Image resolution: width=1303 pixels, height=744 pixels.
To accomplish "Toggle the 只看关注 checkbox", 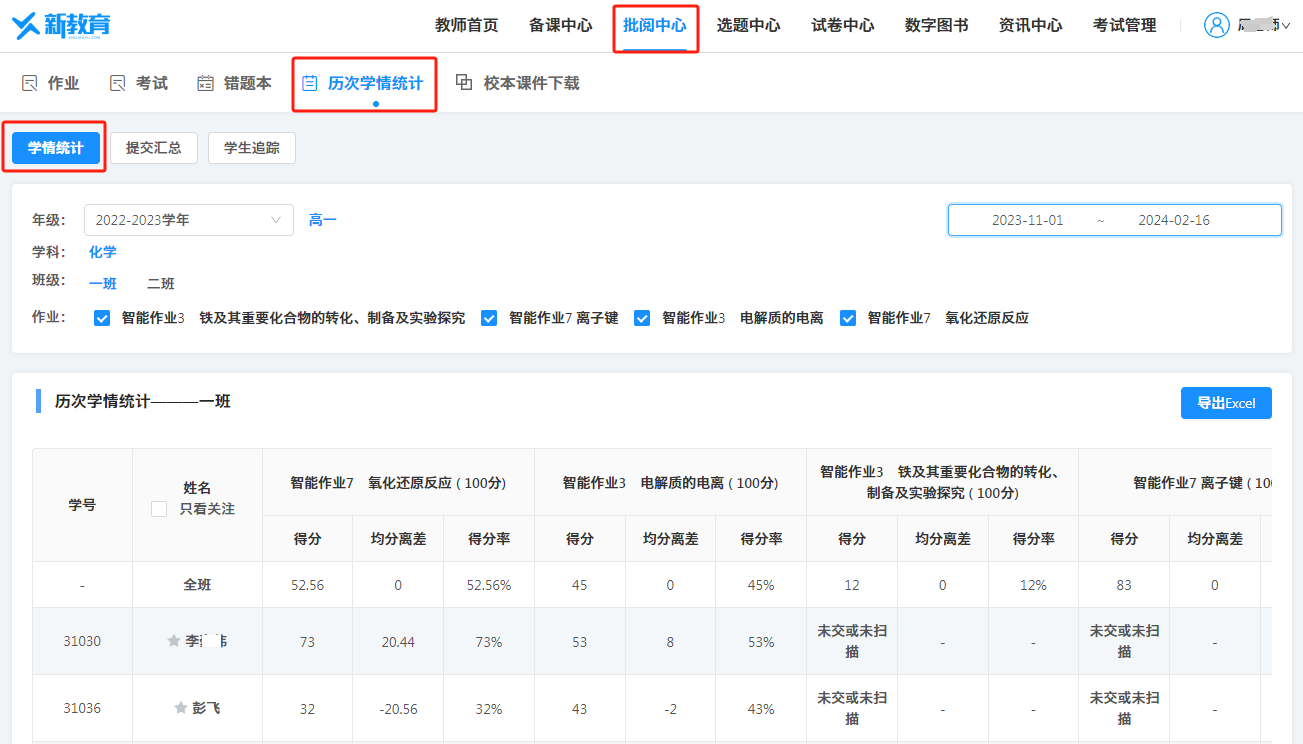I will click(x=159, y=509).
